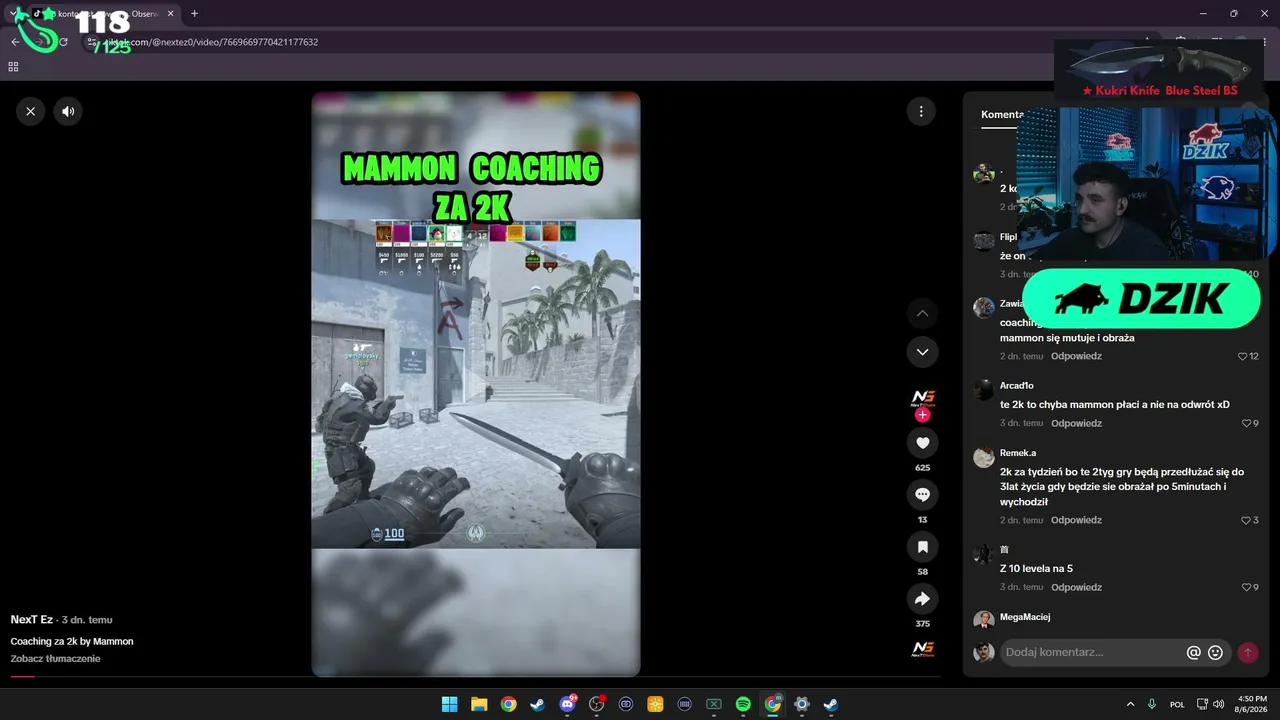Open the Komentarze tab
The image size is (1280, 720).
click(1002, 114)
